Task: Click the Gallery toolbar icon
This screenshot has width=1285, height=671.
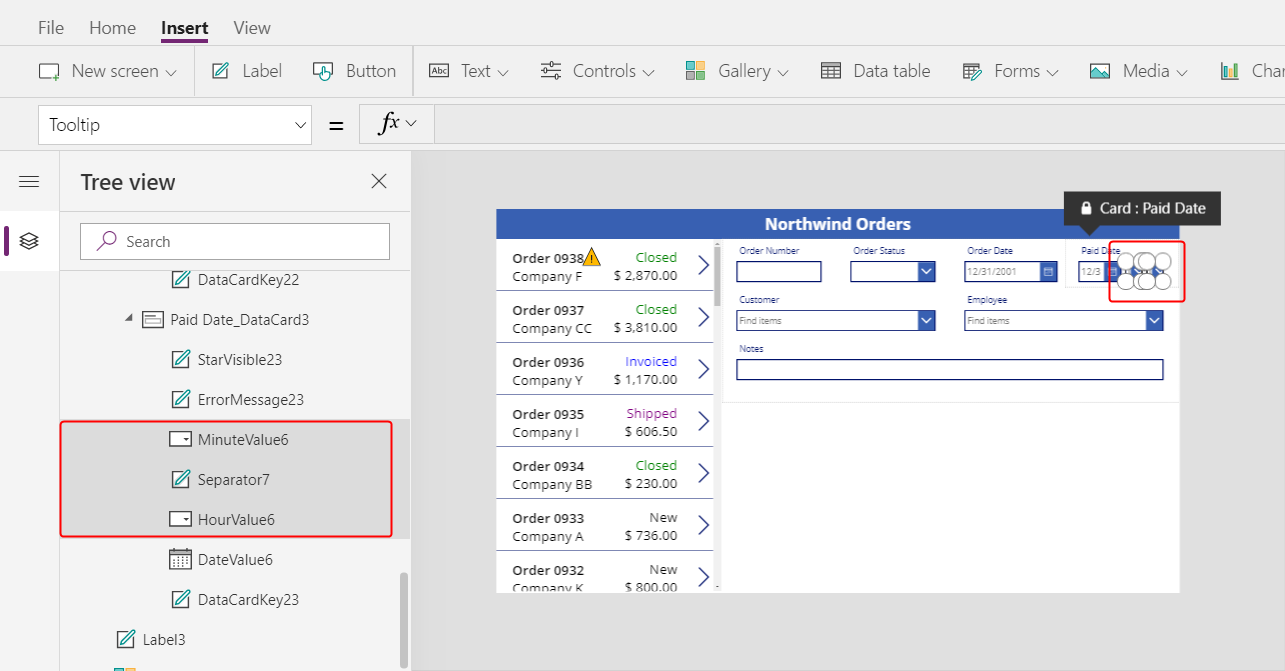Action: (695, 70)
